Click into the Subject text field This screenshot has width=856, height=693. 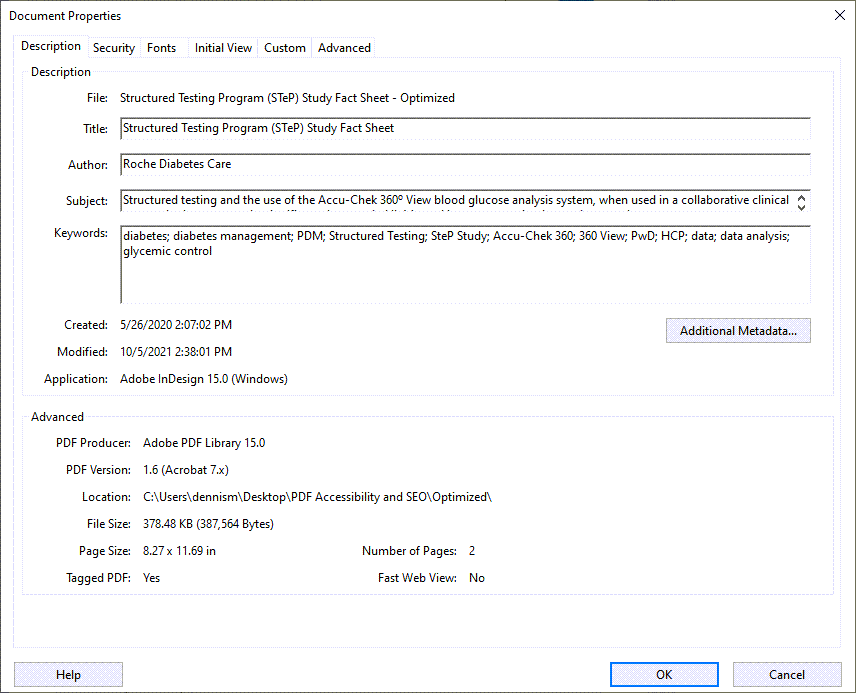pos(456,200)
